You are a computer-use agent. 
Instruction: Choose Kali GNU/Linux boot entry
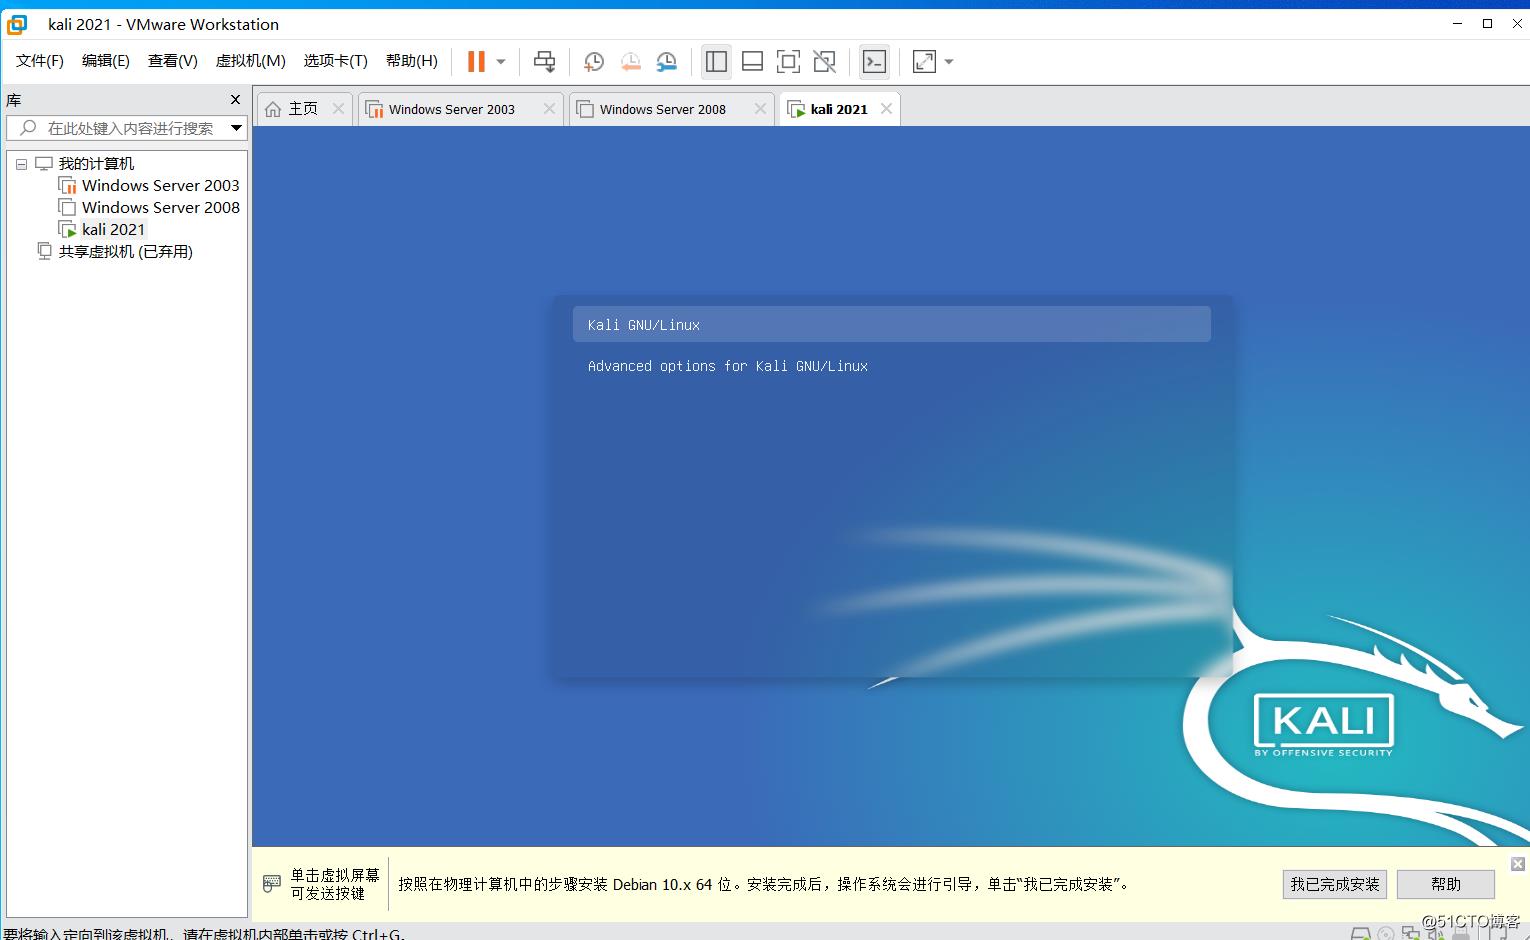click(892, 324)
